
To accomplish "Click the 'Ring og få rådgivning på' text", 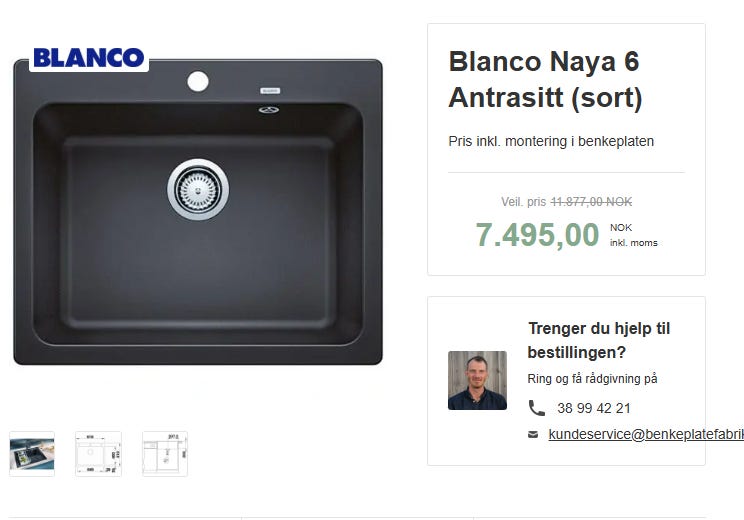I will pyautogui.click(x=592, y=379).
